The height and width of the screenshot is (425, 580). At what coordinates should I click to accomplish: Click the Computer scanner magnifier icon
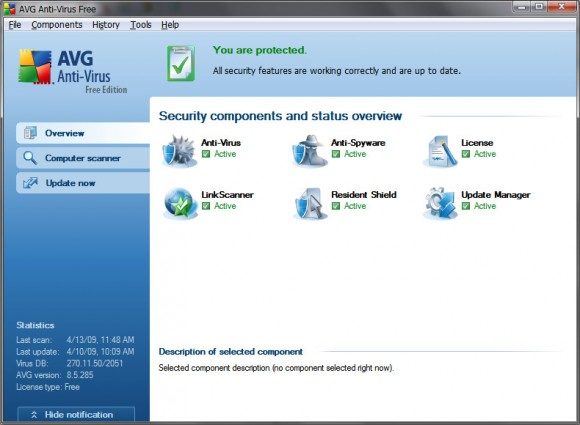point(30,158)
